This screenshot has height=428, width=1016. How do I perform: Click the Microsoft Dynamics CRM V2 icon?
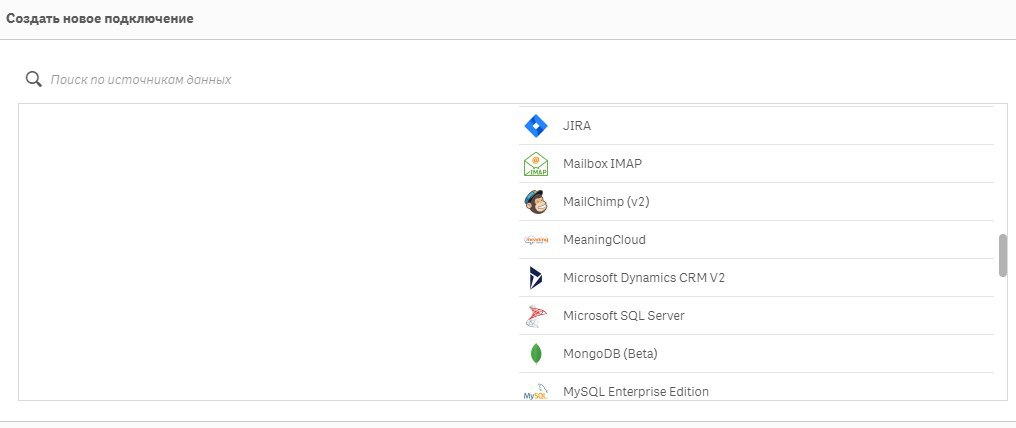[x=536, y=278]
